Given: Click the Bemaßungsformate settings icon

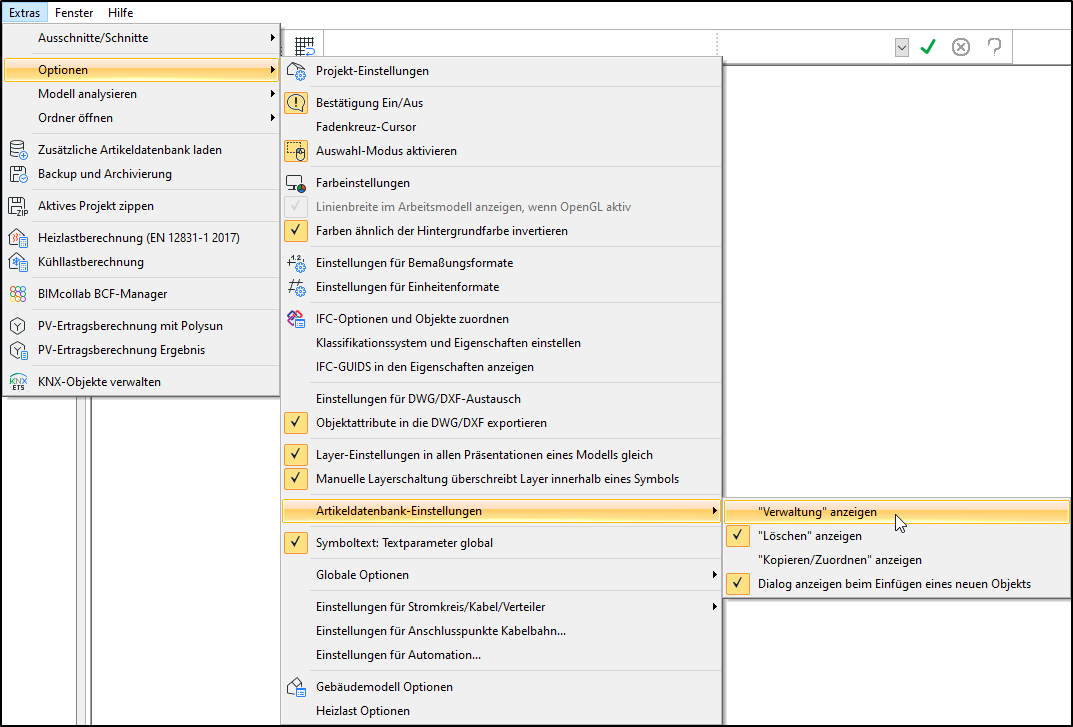Looking at the screenshot, I should coord(296,263).
